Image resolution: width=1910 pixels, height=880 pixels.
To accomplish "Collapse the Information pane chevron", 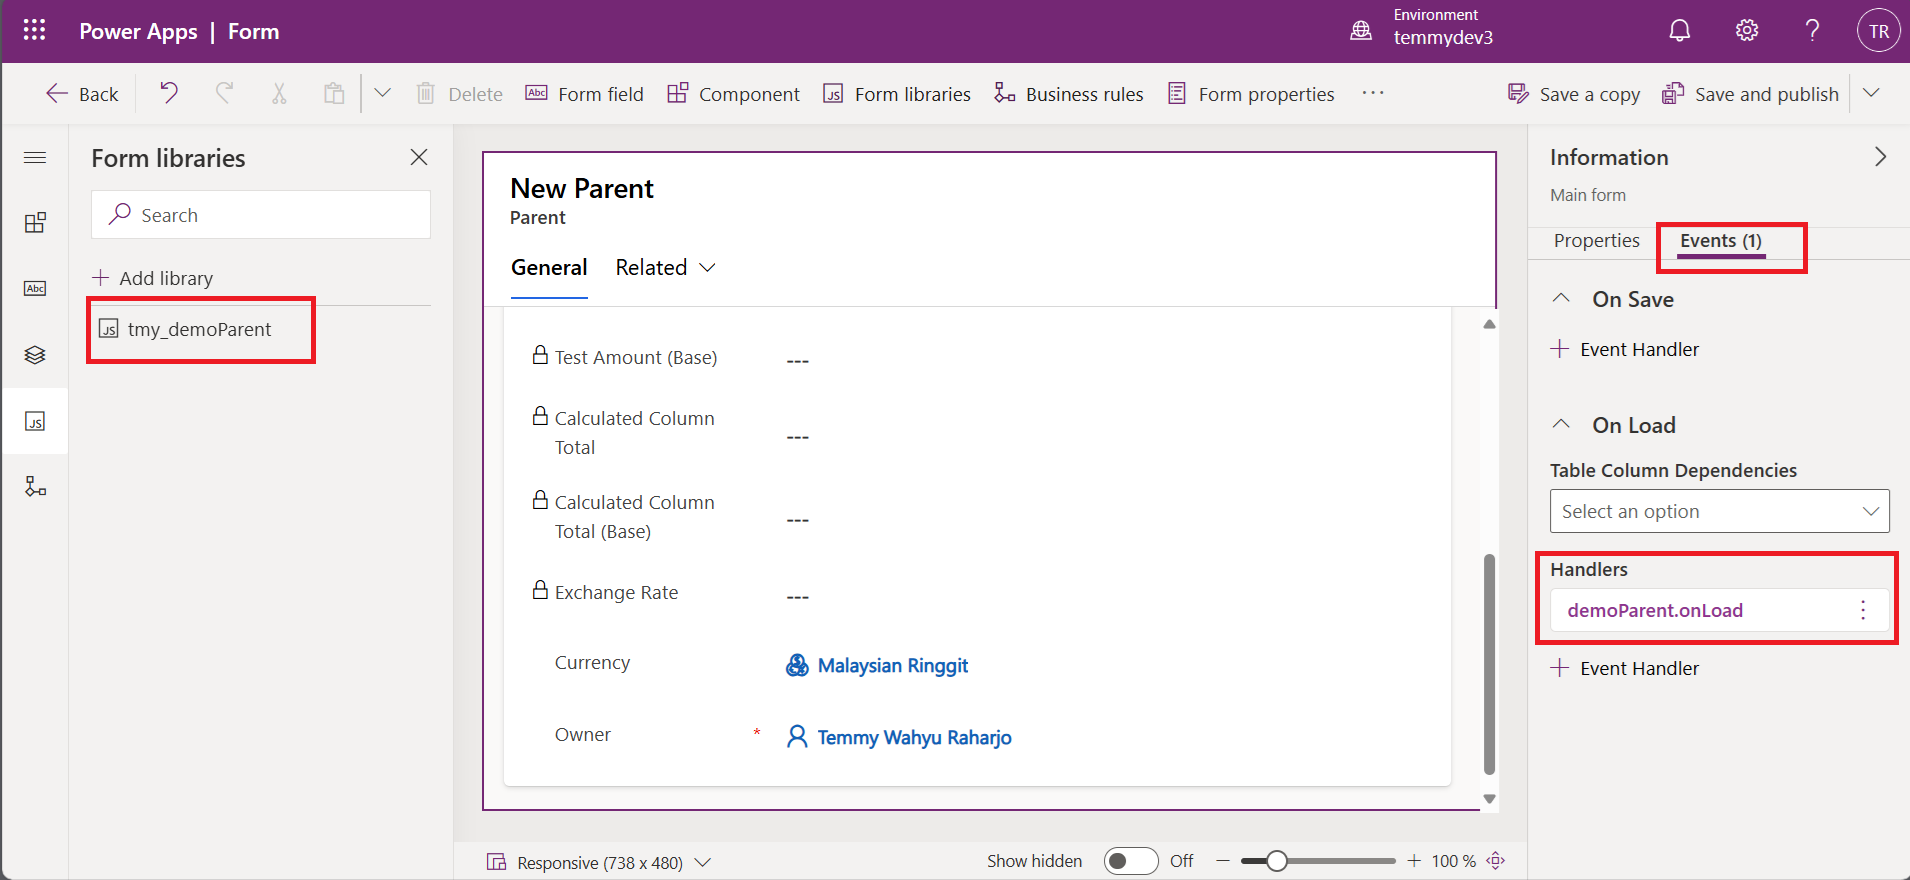I will [x=1880, y=157].
